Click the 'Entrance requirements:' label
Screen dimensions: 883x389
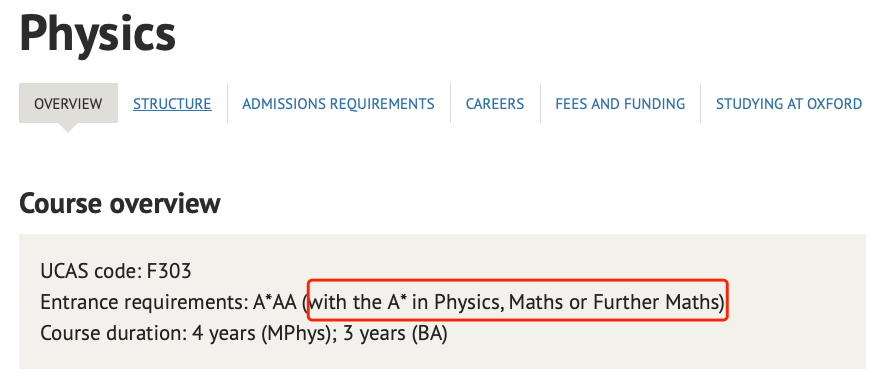click(144, 303)
